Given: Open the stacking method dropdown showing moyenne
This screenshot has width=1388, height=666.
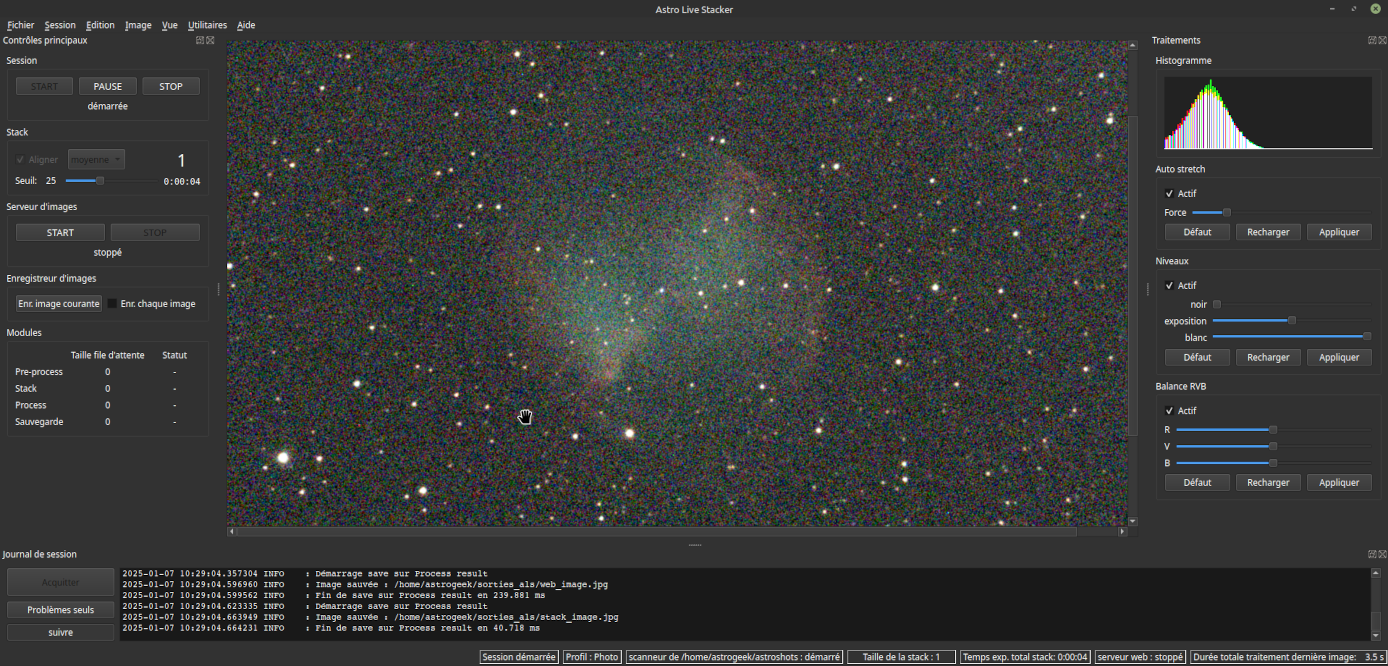Looking at the screenshot, I should (96, 159).
